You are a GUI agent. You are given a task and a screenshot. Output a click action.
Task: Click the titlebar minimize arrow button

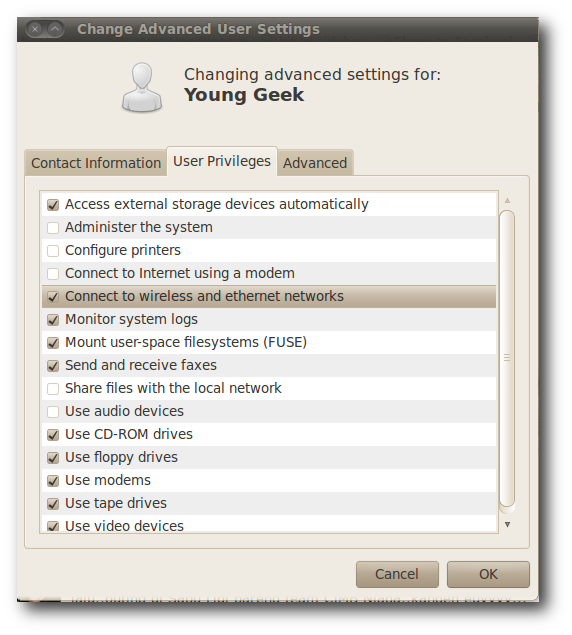55,29
